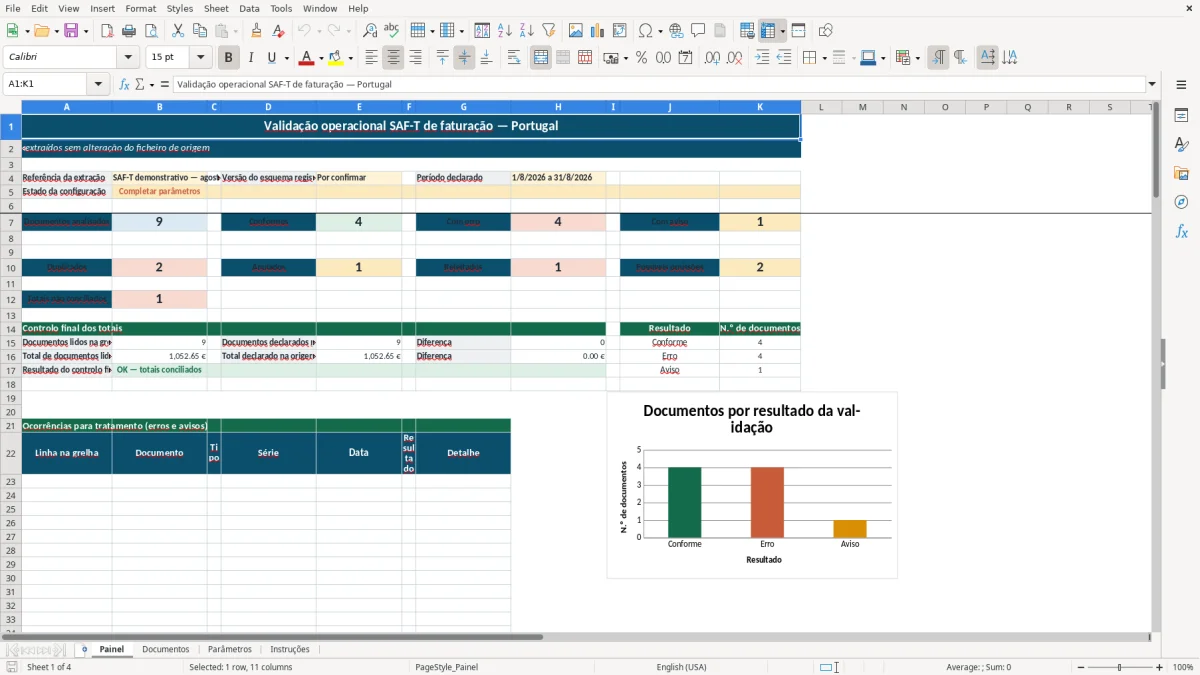
Task: Click Format as Date icon
Action: [x=686, y=58]
